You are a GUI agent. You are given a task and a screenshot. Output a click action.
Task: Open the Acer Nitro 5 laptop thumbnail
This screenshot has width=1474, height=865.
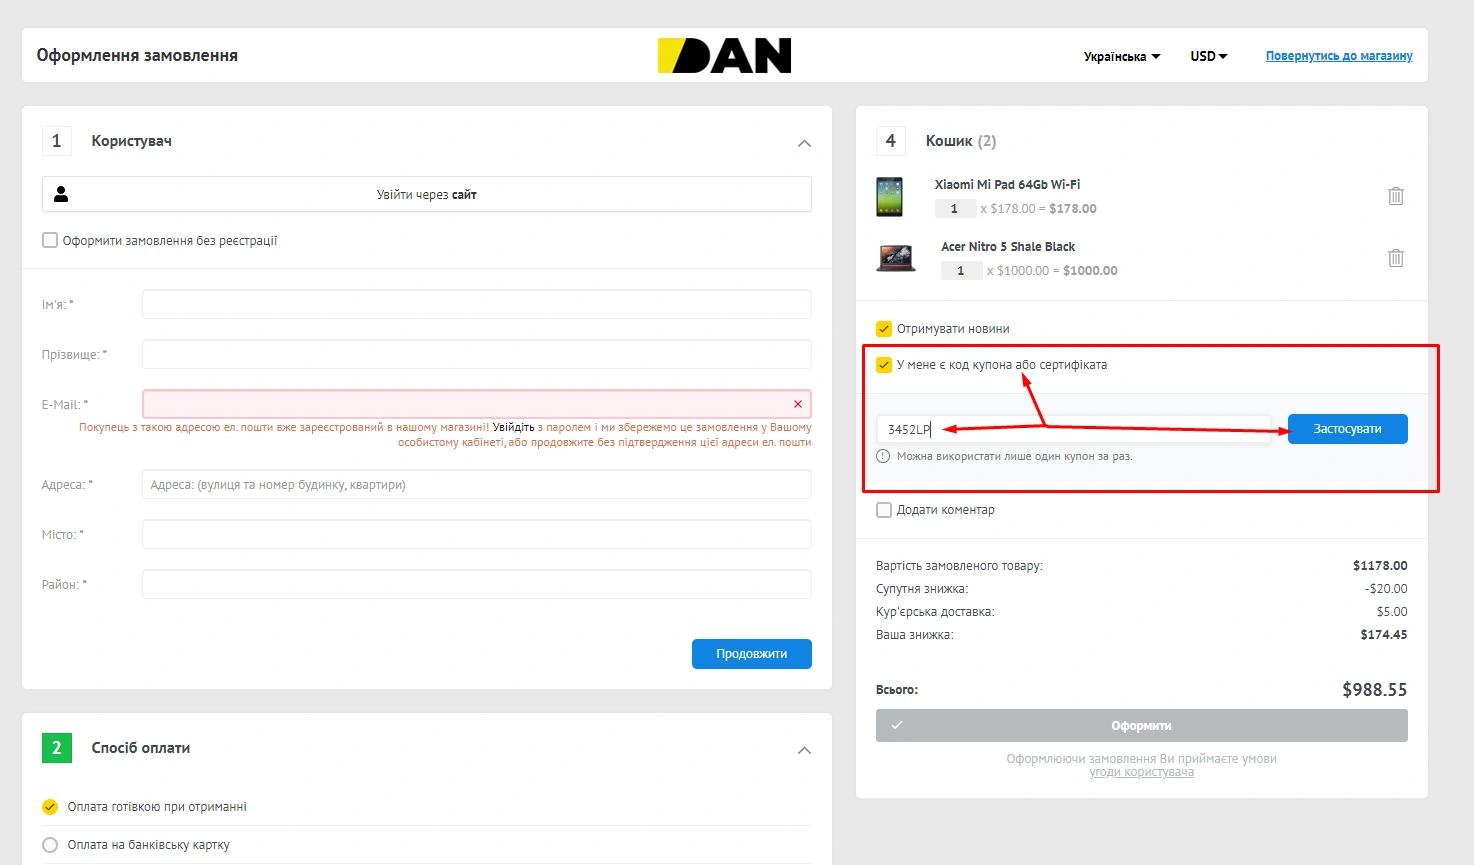(895, 258)
